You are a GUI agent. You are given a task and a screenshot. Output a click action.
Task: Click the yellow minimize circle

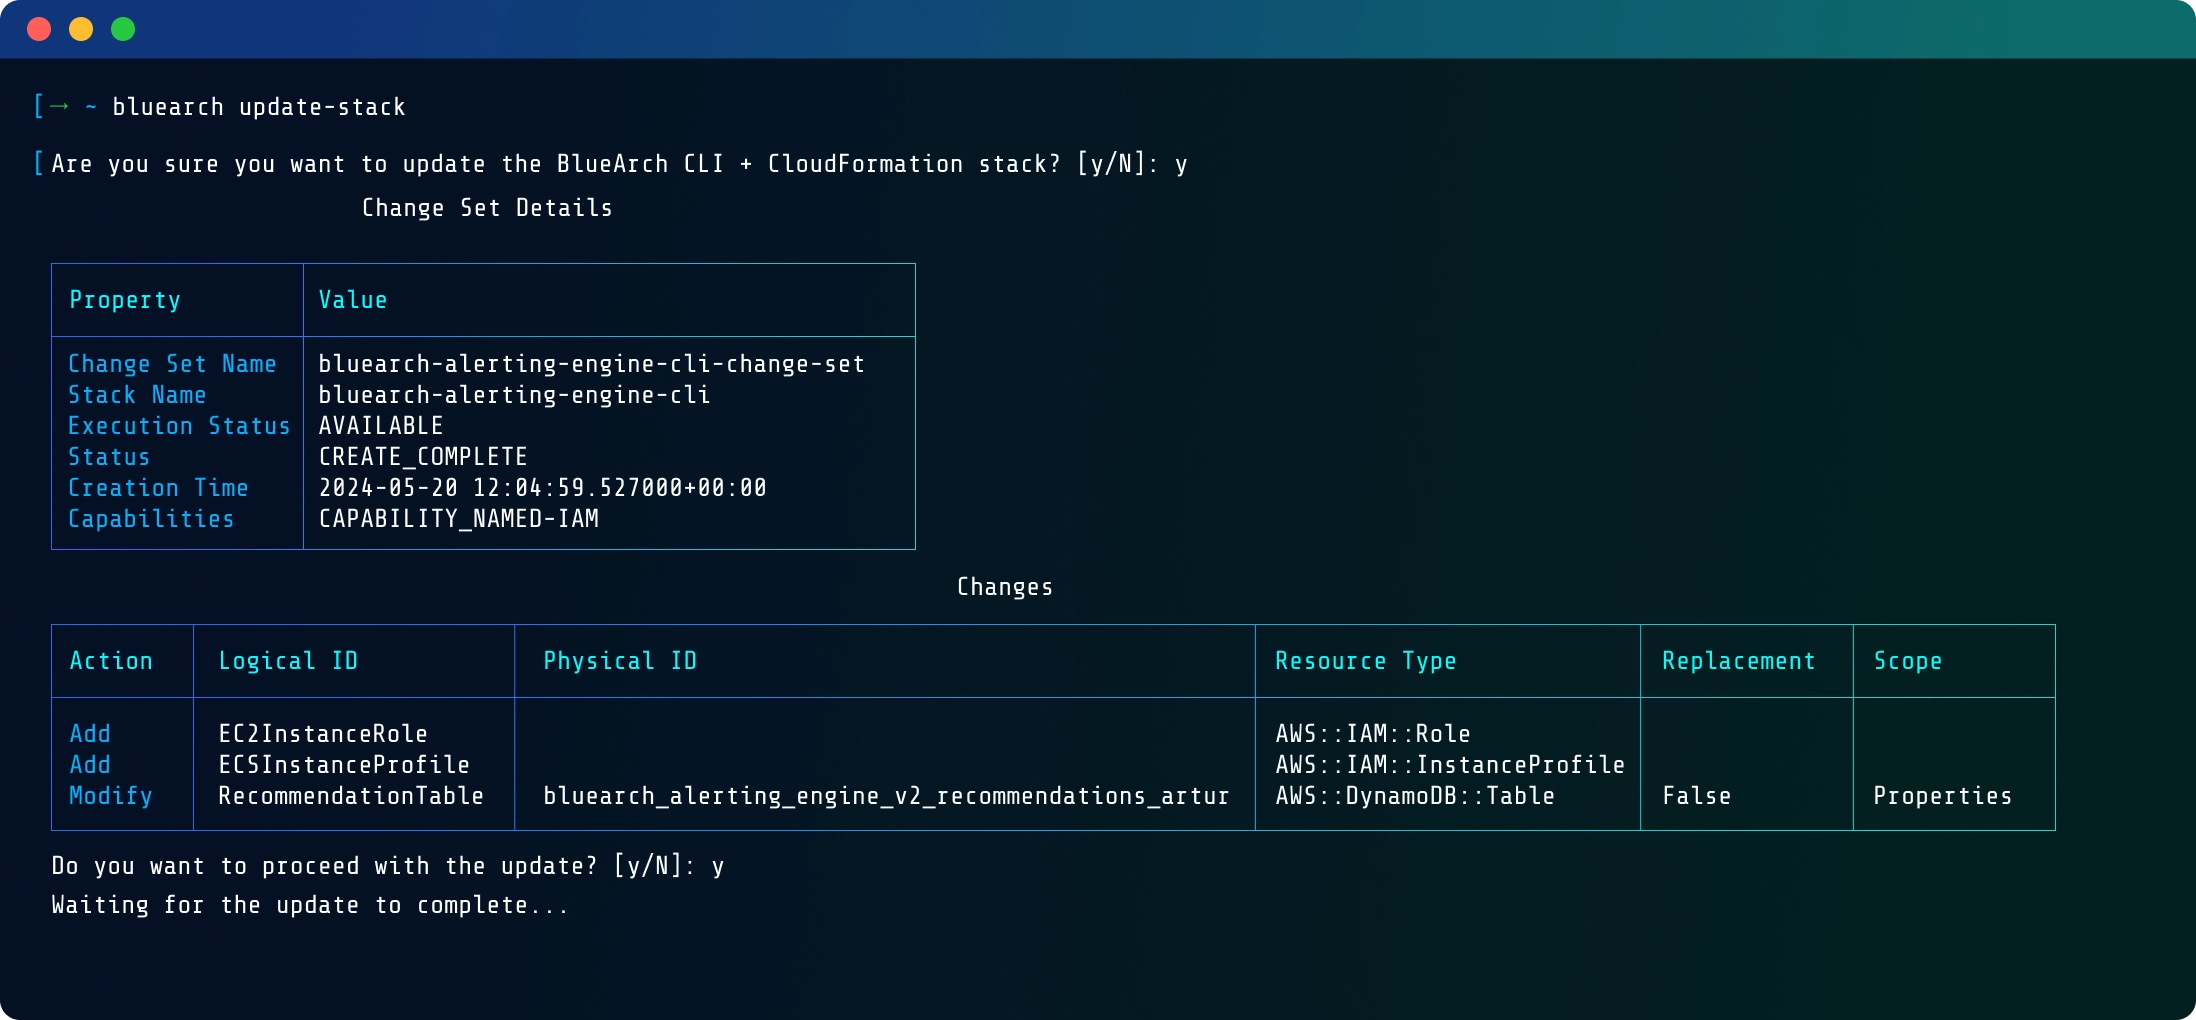(x=81, y=29)
